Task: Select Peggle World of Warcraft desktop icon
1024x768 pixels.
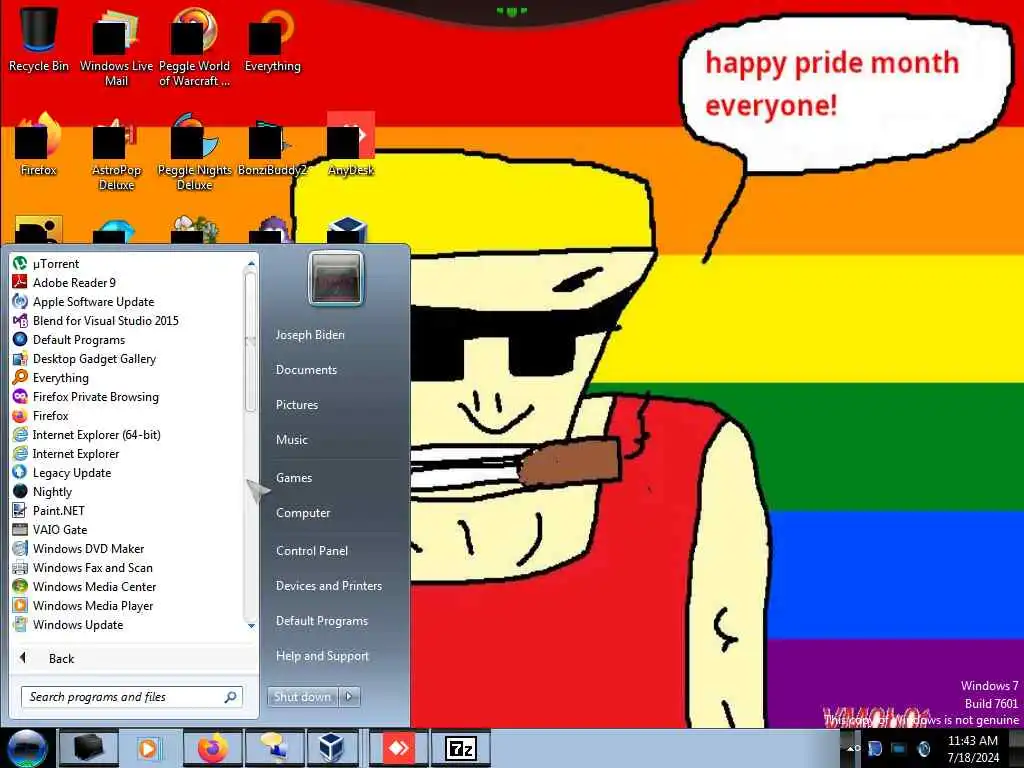Action: (x=195, y=47)
